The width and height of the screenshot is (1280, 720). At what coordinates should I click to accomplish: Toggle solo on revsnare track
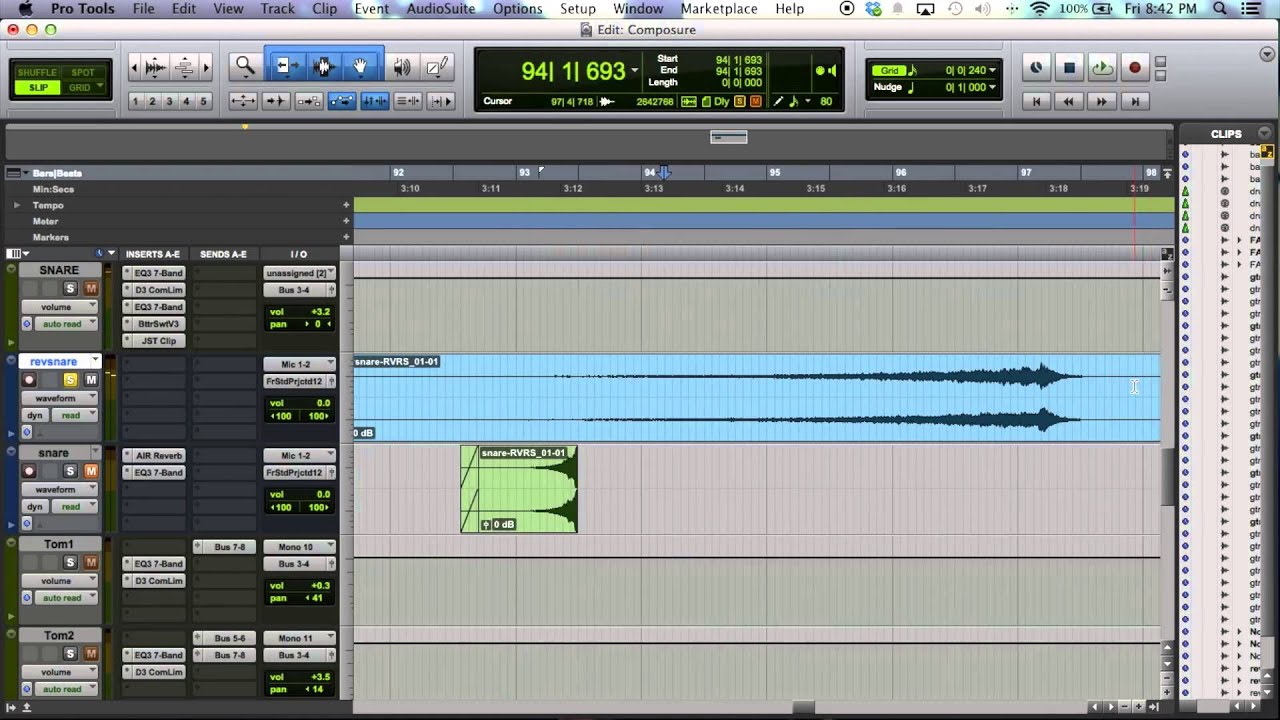click(71, 380)
